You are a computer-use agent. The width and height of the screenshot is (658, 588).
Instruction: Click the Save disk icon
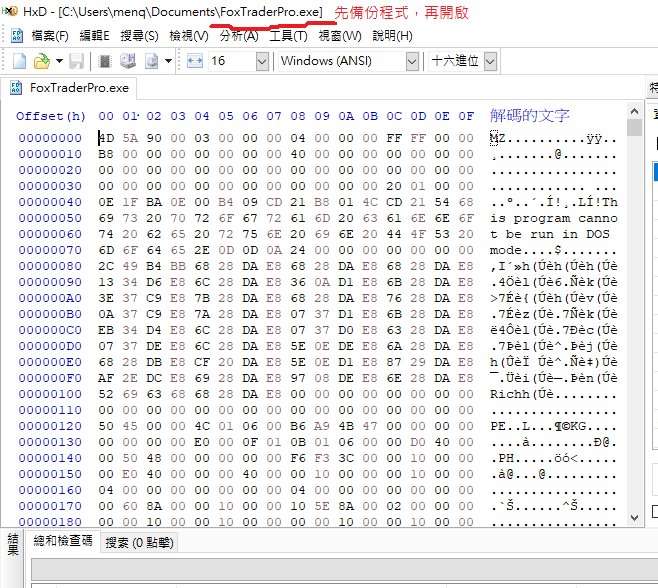coord(76,61)
